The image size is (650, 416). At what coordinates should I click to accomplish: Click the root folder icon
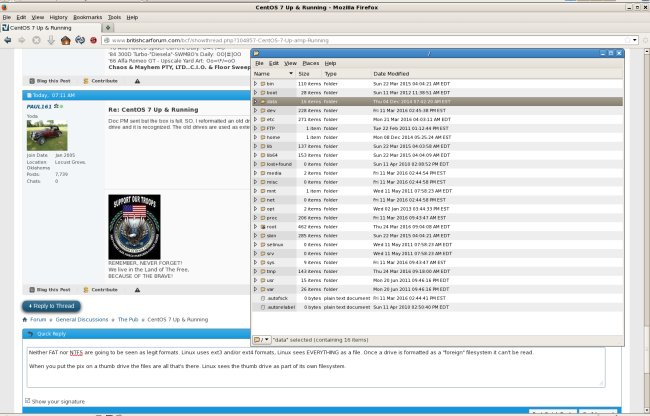[263, 227]
